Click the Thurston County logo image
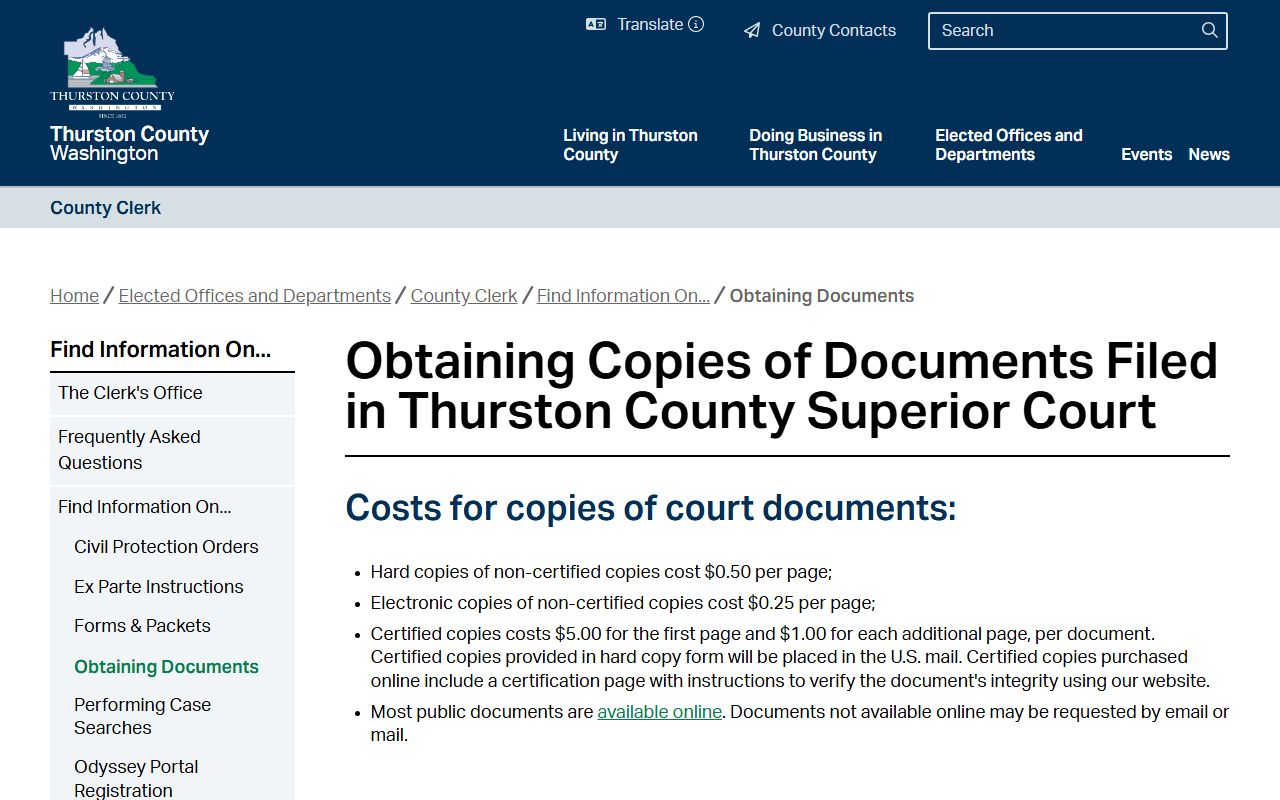The image size is (1280, 800). tap(112, 70)
